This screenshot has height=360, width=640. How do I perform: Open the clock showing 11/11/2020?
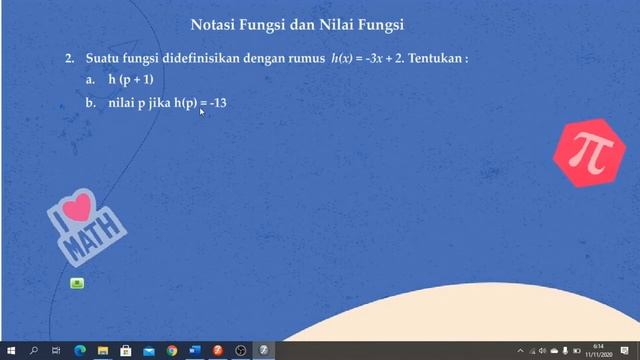(599, 351)
